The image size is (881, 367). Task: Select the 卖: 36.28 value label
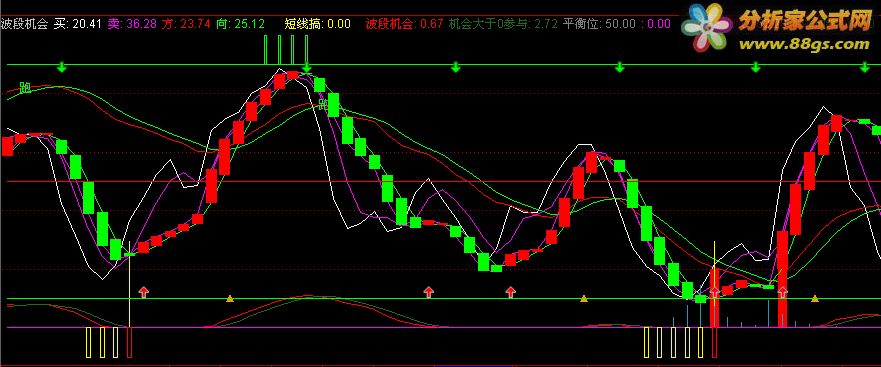point(133,24)
